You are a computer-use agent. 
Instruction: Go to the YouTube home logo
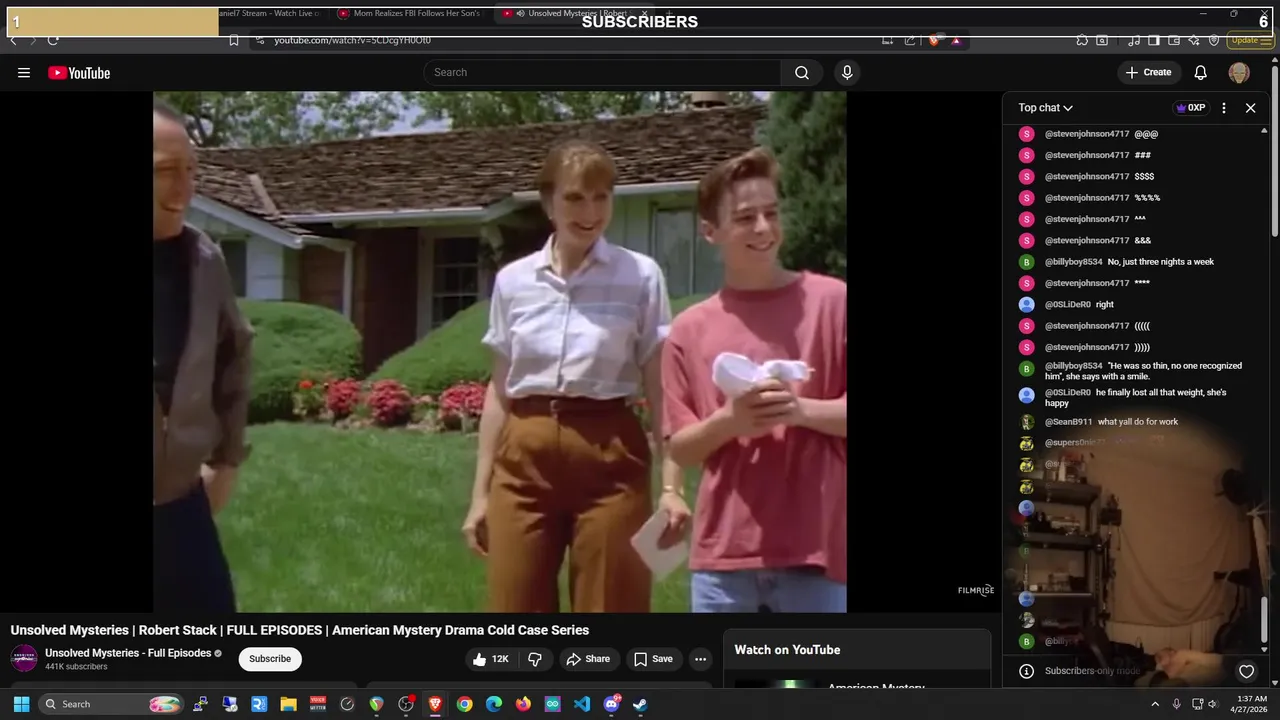click(79, 73)
